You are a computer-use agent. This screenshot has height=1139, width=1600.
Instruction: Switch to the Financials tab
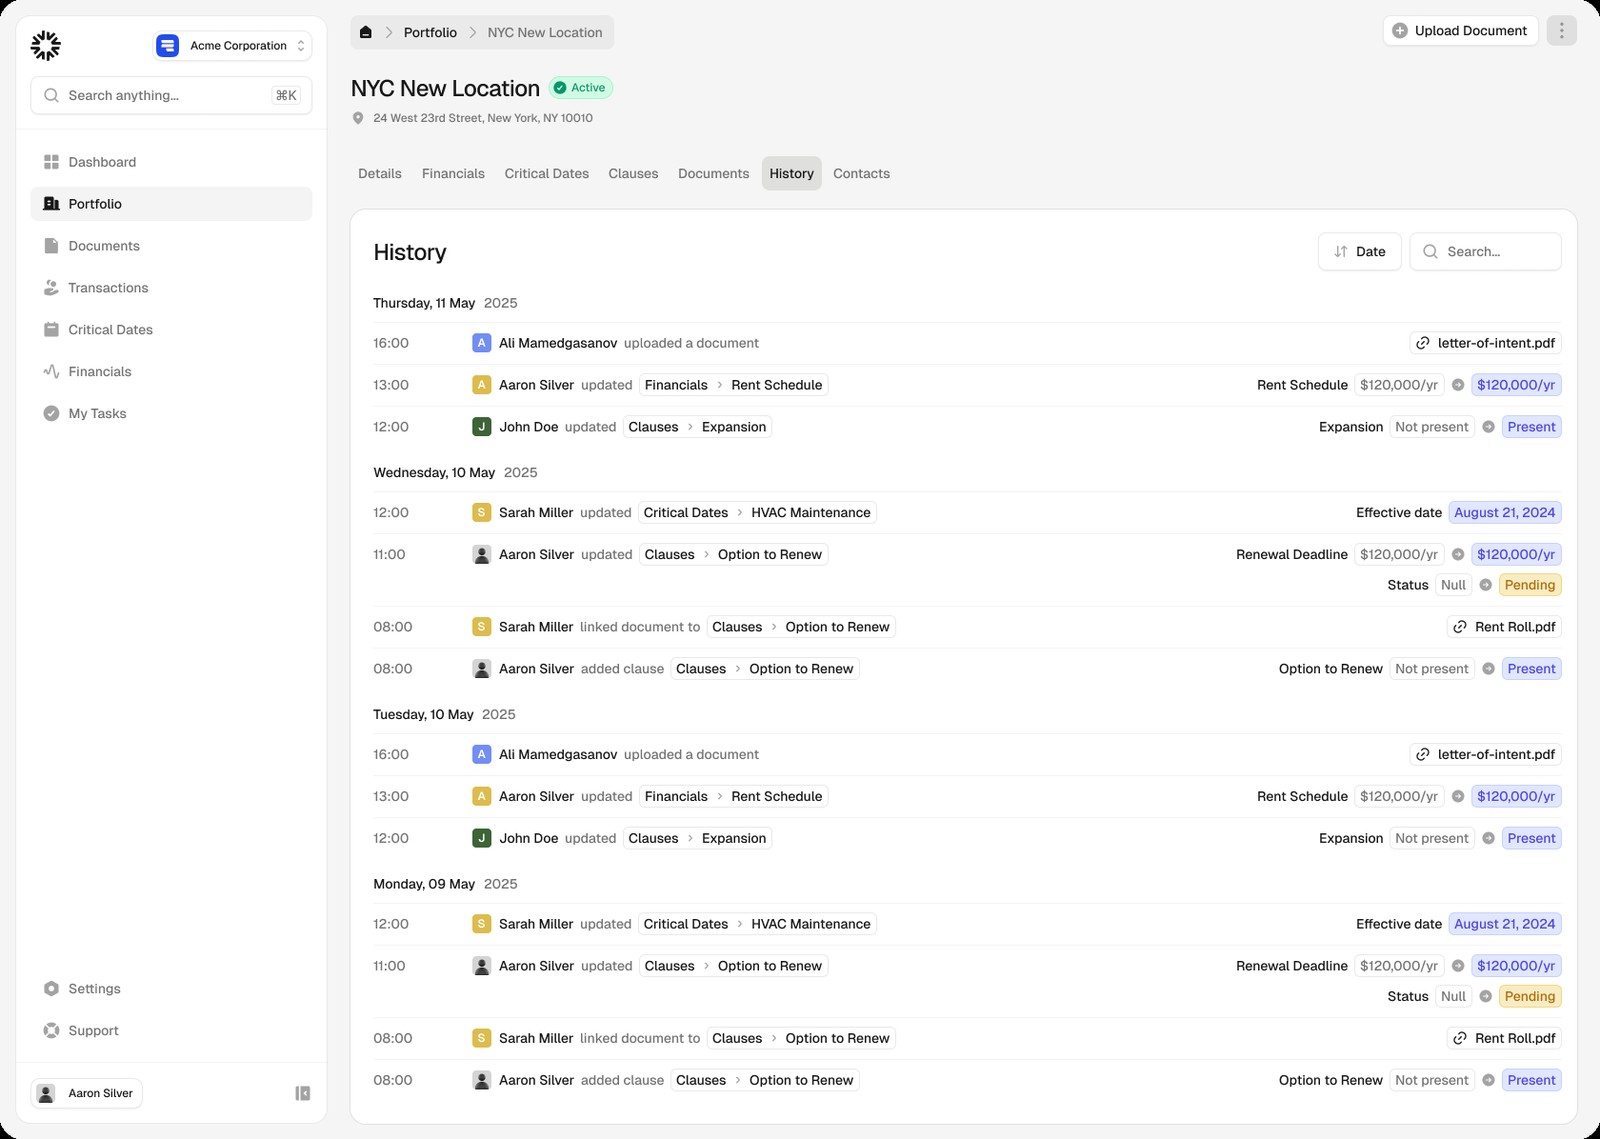click(453, 173)
